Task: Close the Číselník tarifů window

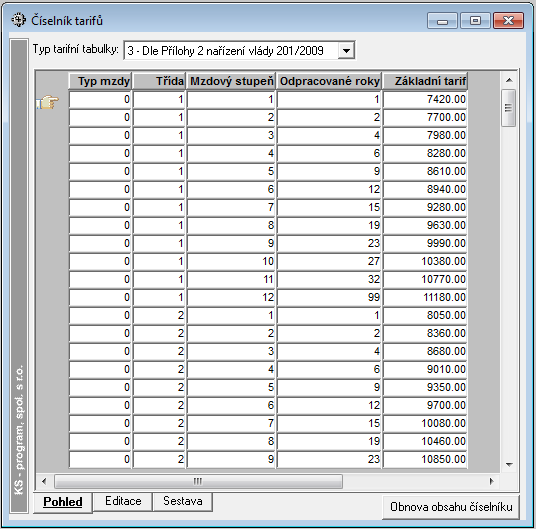Action: tap(508, 21)
